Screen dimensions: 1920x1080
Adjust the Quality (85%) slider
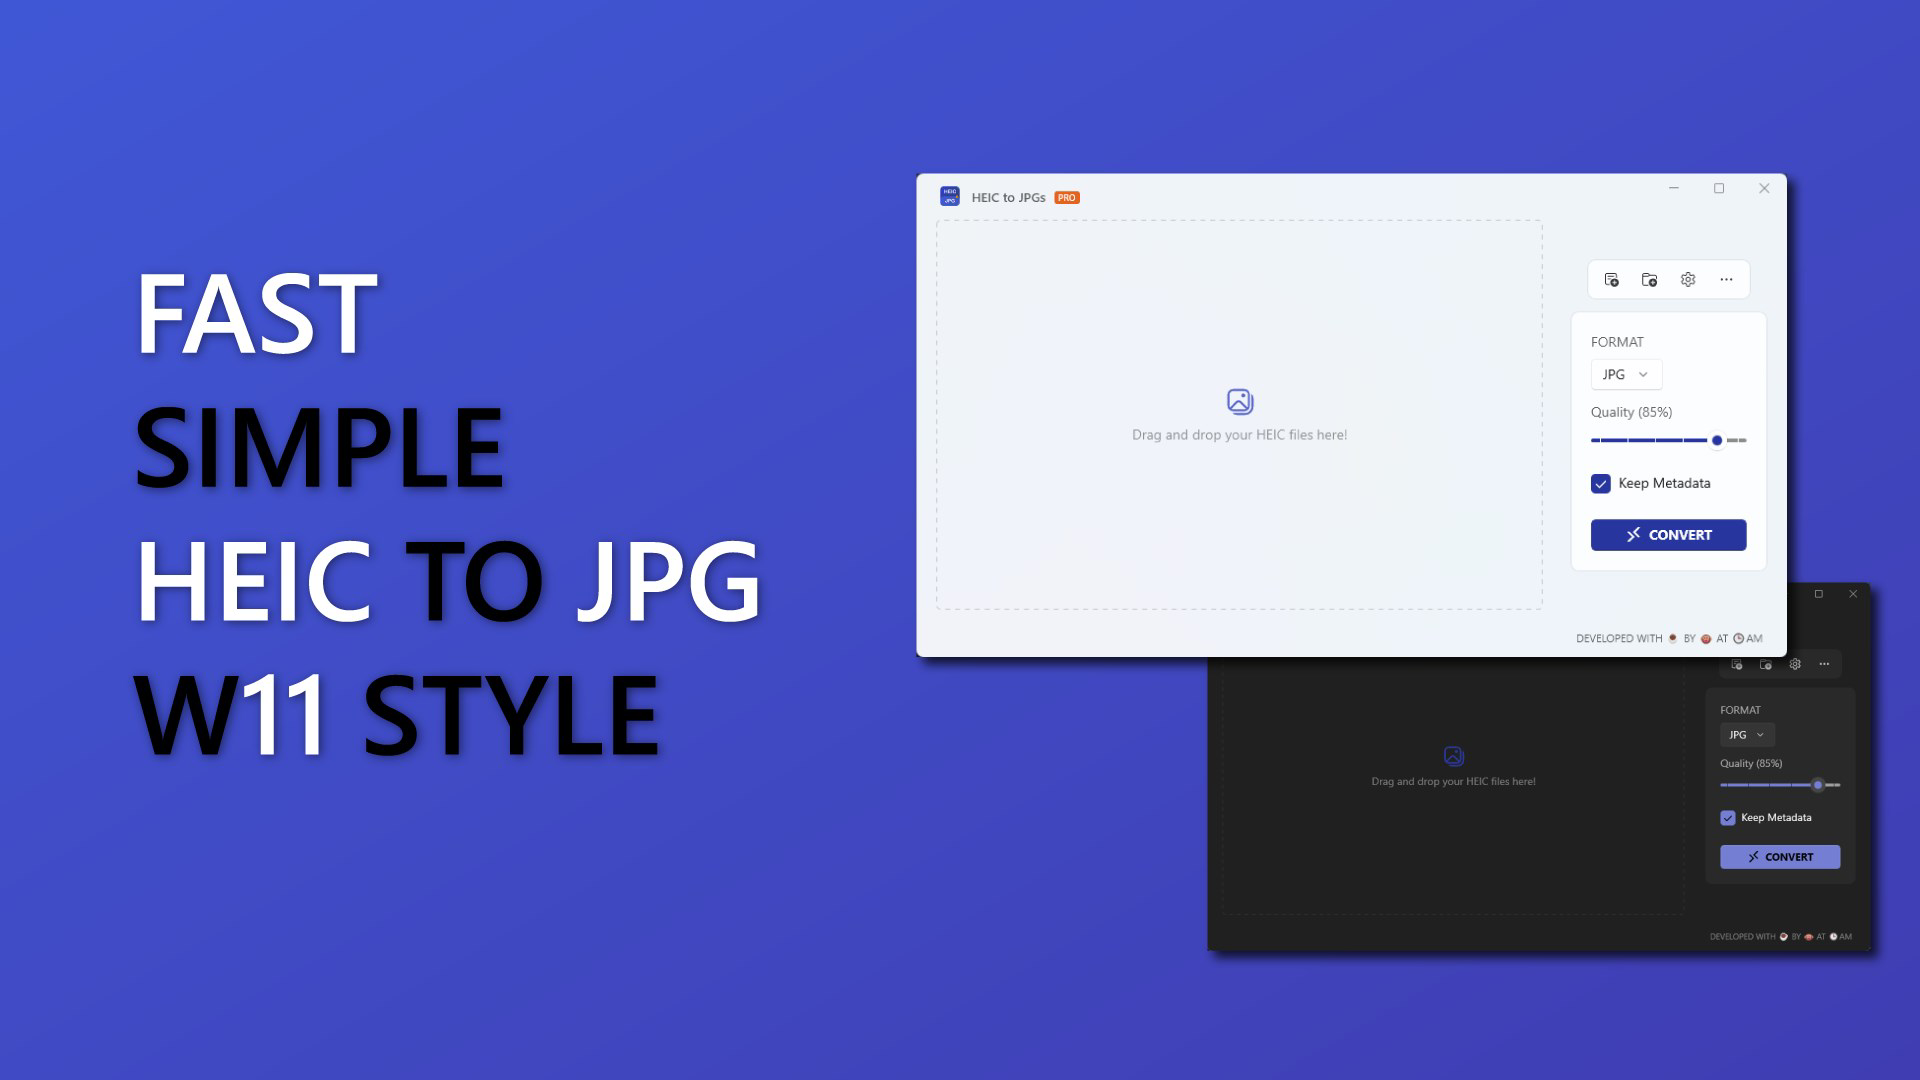(1716, 440)
